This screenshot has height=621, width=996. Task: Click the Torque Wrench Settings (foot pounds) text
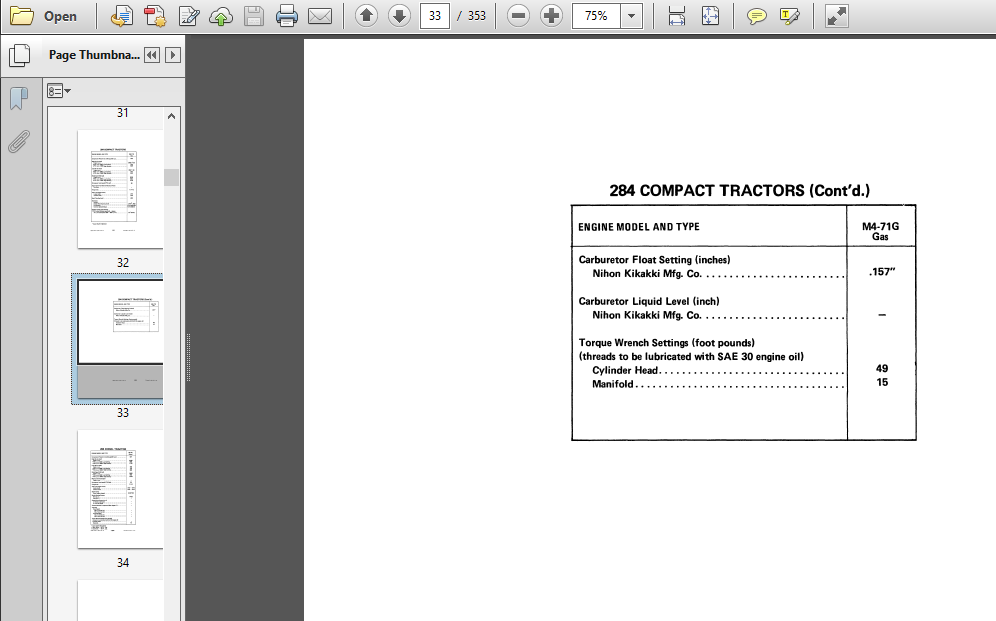(x=666, y=343)
